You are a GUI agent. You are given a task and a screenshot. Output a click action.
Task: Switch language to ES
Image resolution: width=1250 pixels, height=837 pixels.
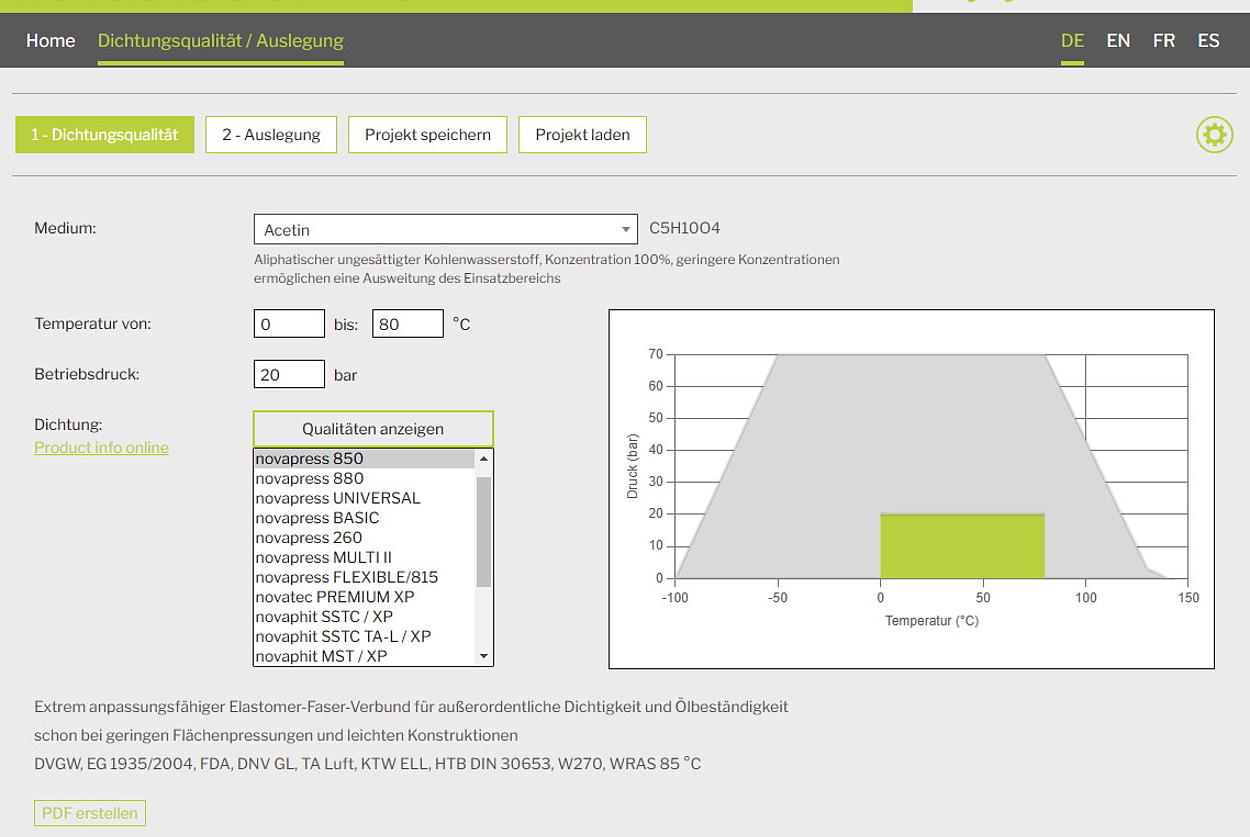click(x=1209, y=41)
